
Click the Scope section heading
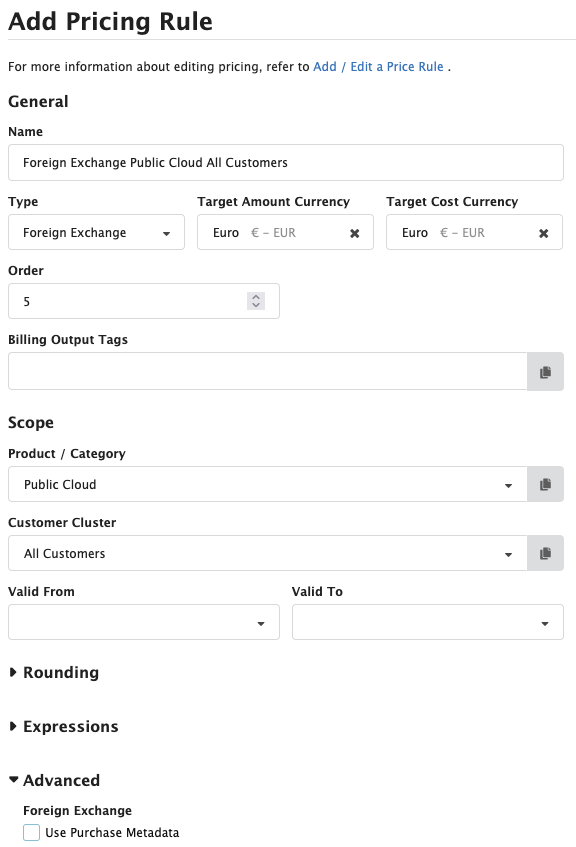[x=31, y=422]
